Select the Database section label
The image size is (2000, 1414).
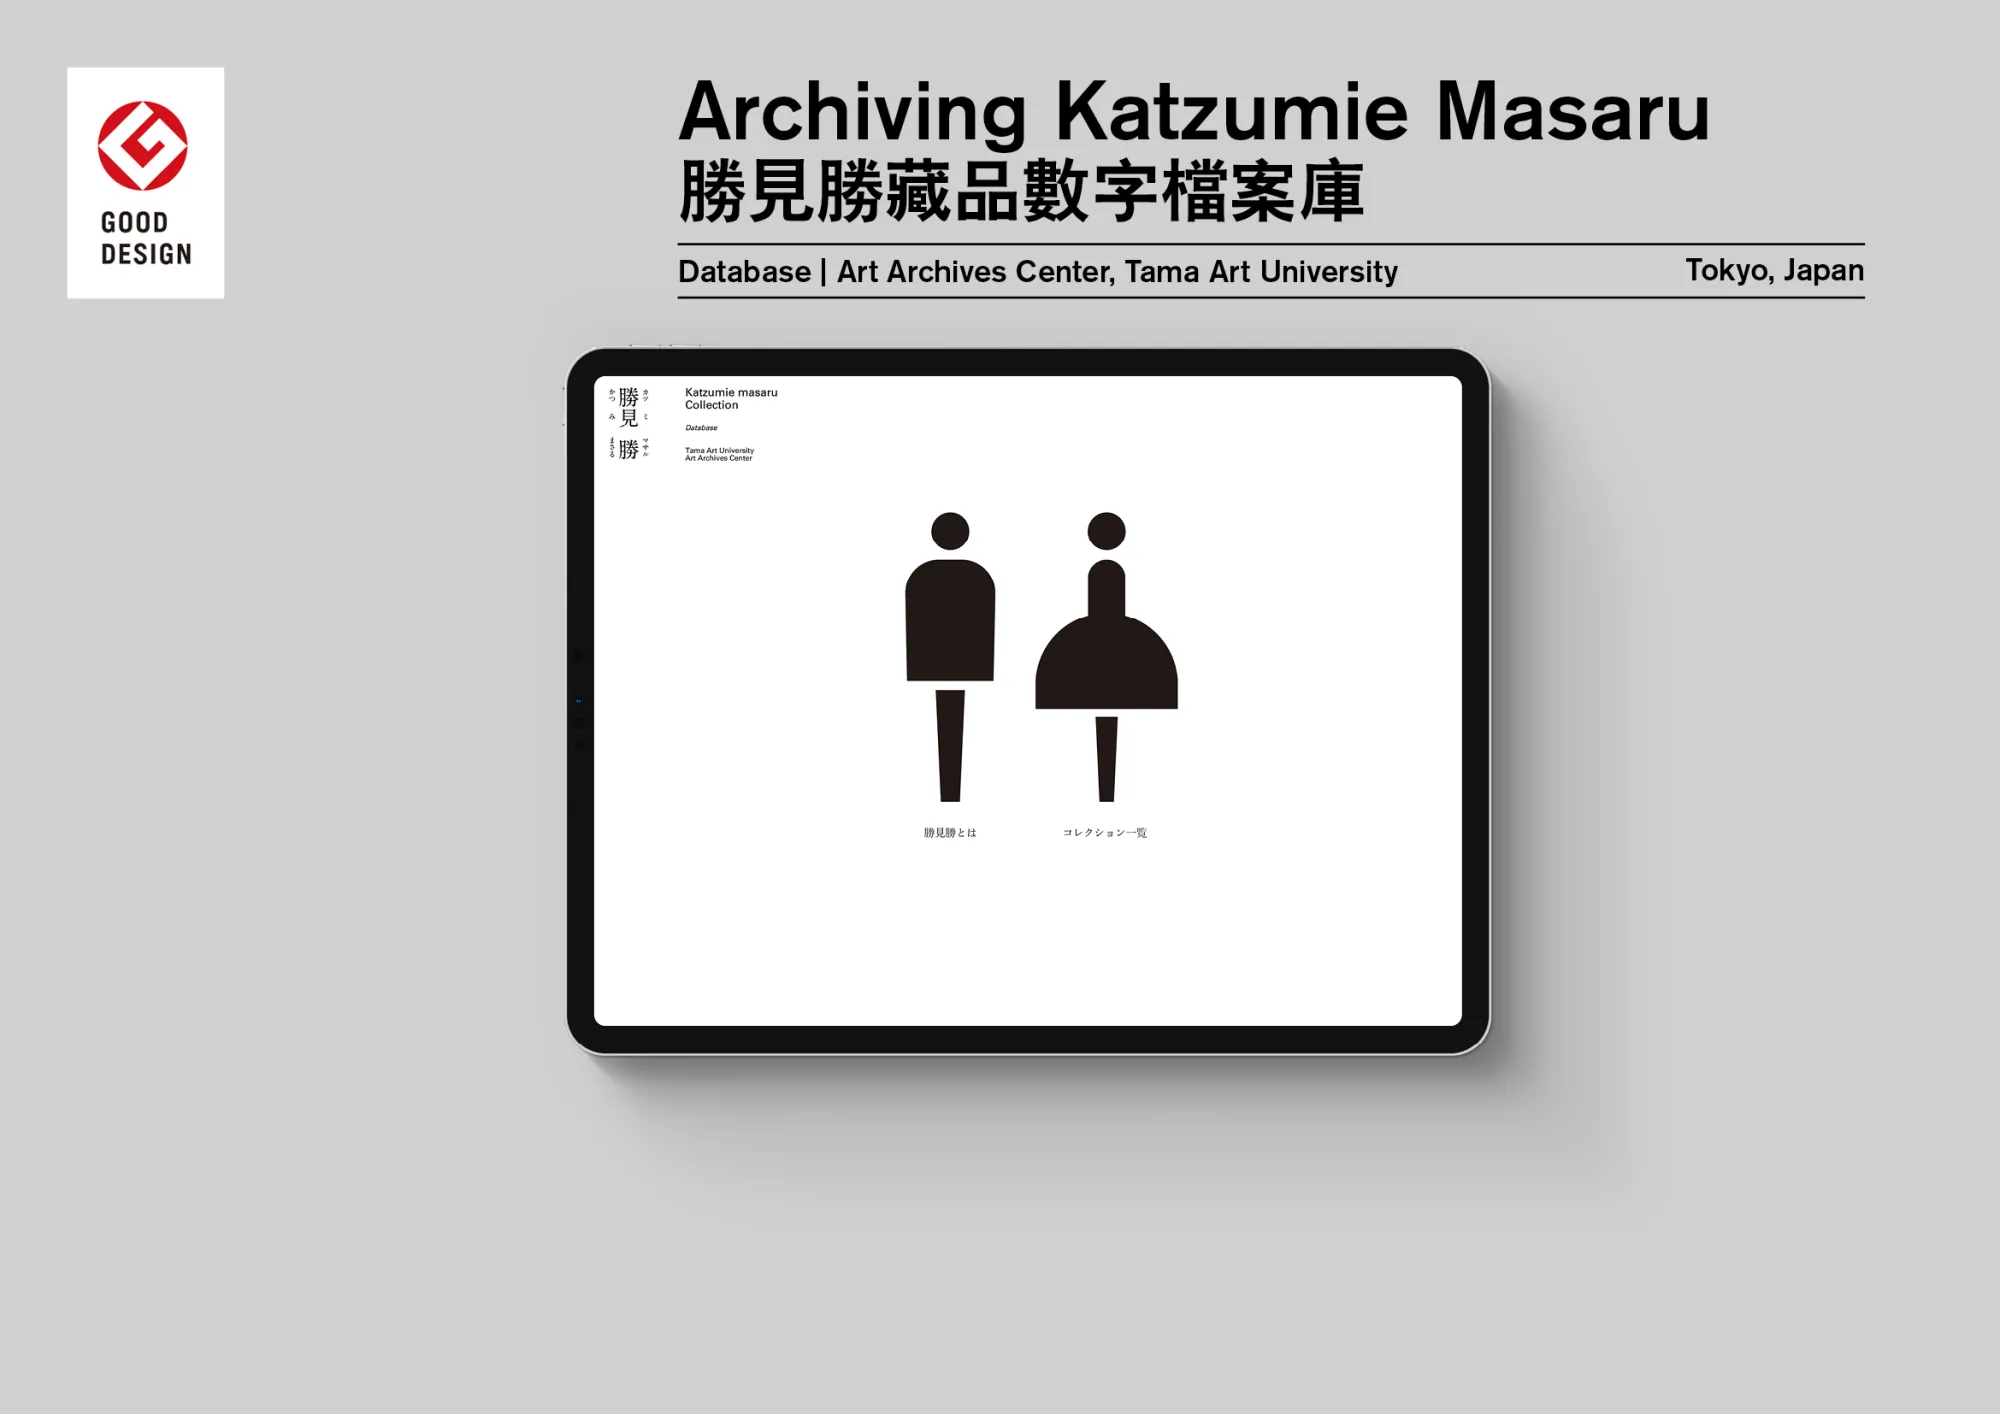pyautogui.click(x=700, y=427)
